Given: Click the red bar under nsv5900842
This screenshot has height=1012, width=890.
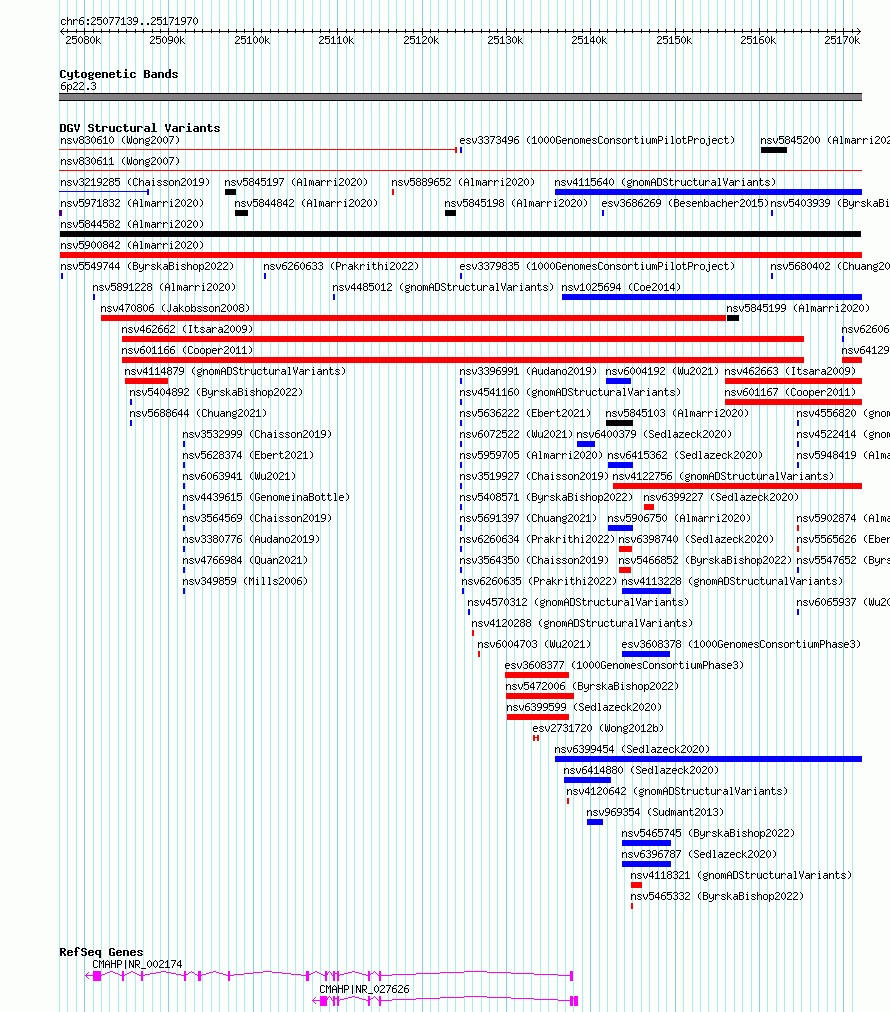Looking at the screenshot, I should pyautogui.click(x=460, y=255).
